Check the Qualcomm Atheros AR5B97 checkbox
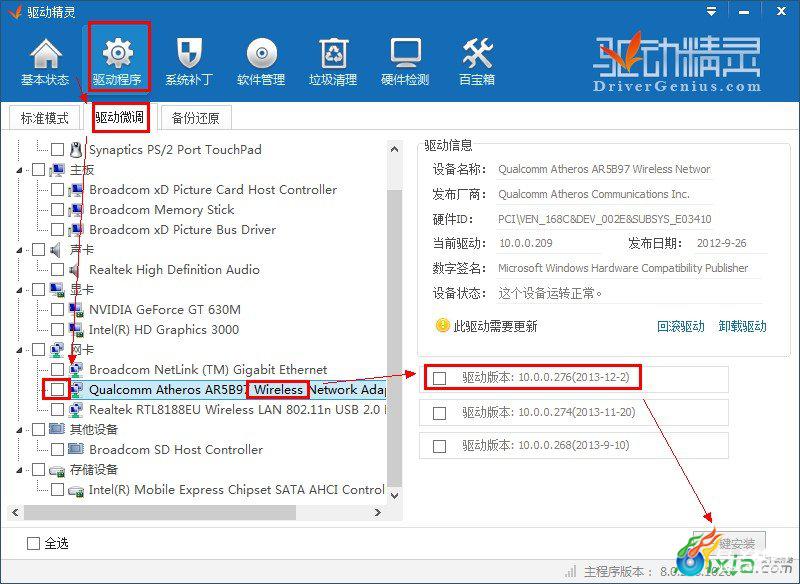Viewport: 800px width, 584px height. point(58,390)
